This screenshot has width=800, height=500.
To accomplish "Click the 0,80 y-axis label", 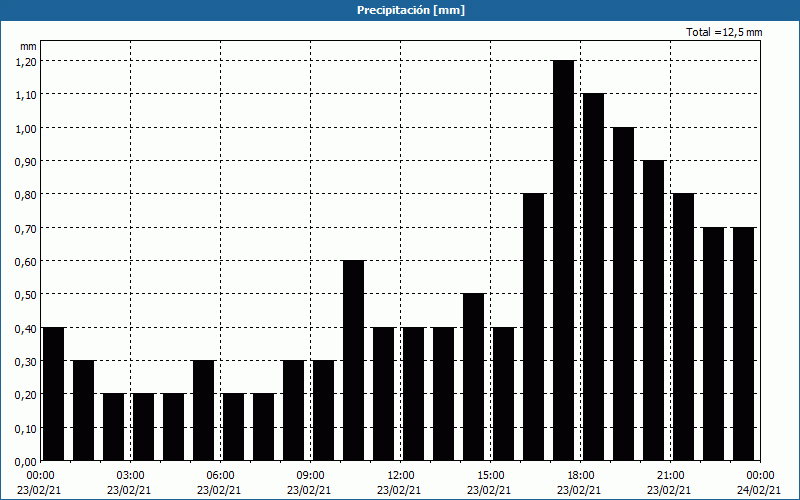I will pyautogui.click(x=28, y=194).
